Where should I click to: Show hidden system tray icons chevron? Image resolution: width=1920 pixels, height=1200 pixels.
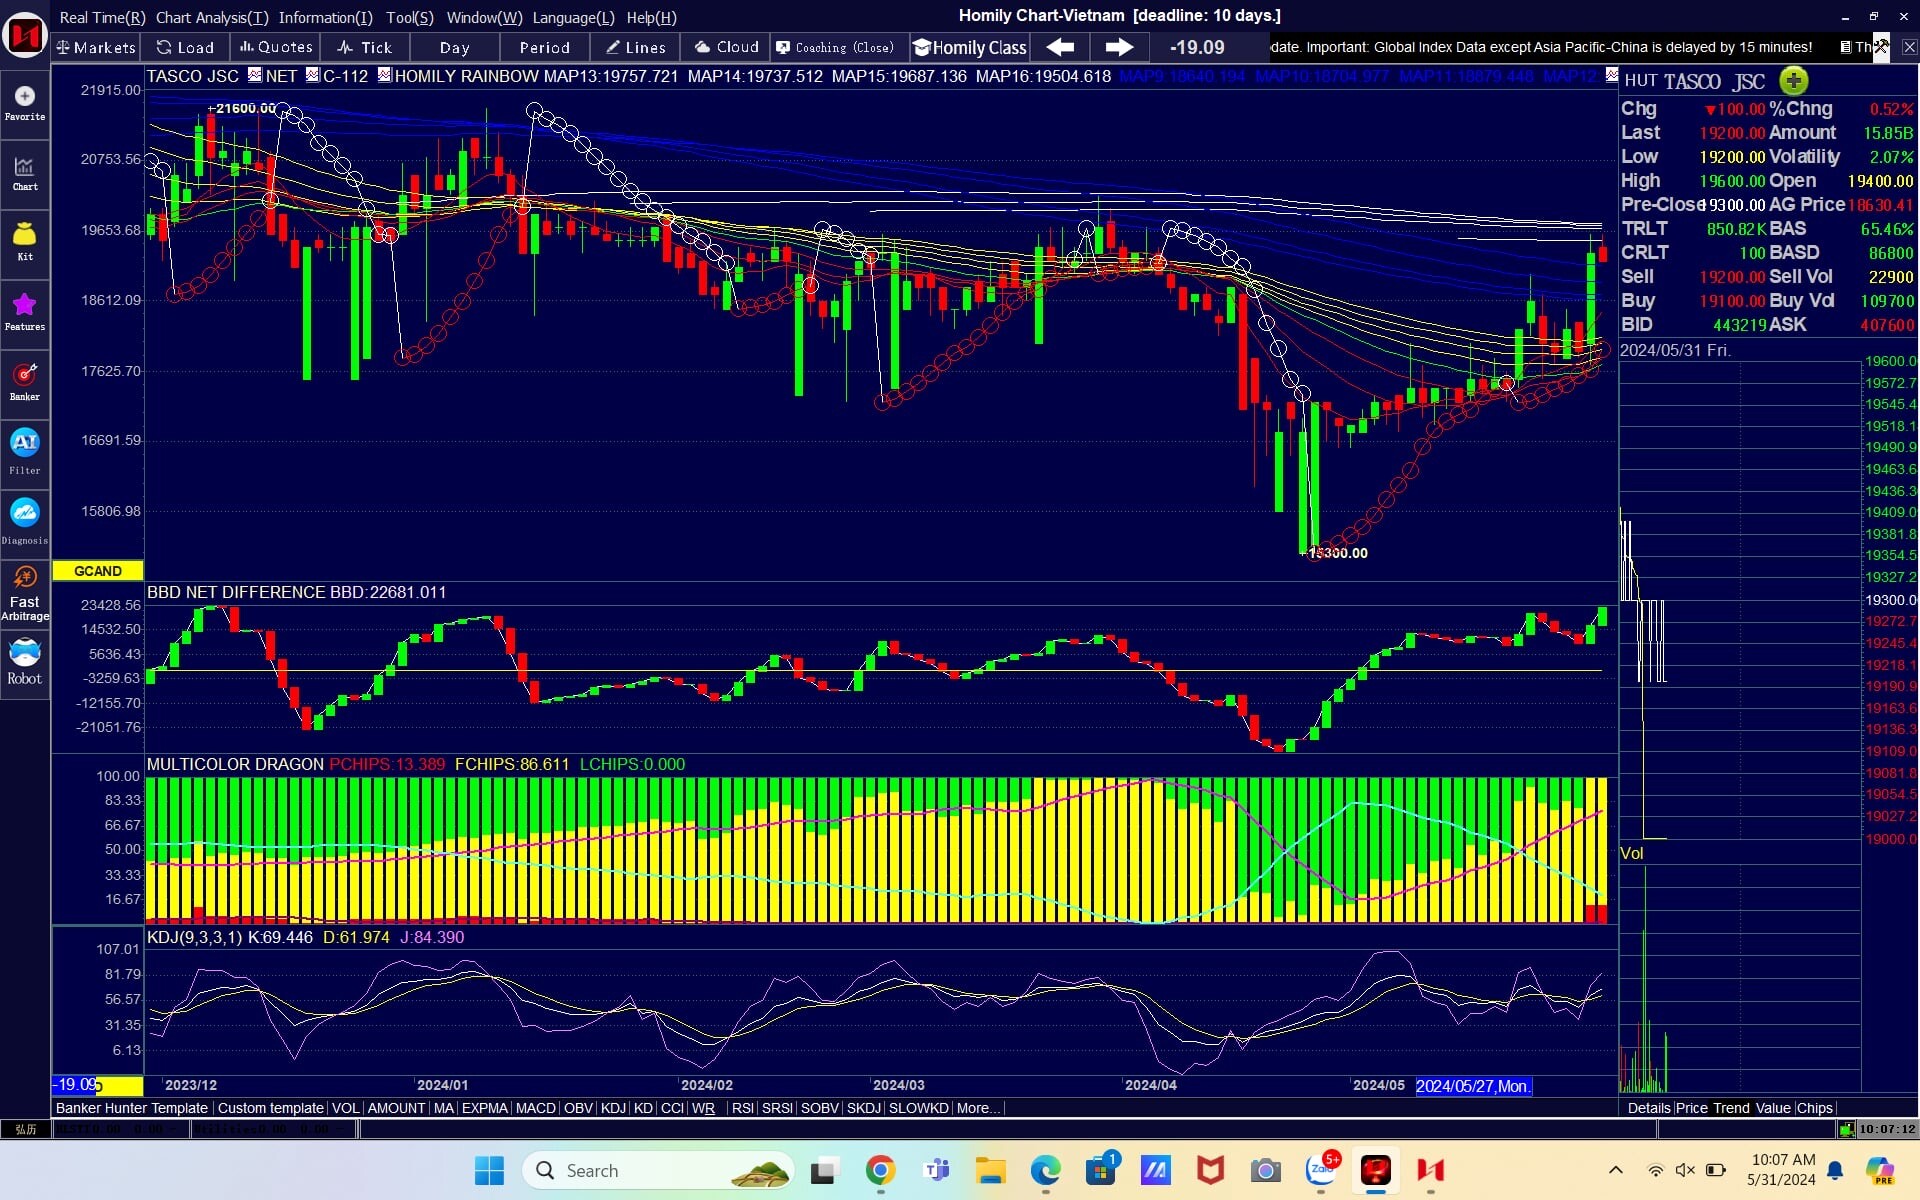pyautogui.click(x=1615, y=1170)
